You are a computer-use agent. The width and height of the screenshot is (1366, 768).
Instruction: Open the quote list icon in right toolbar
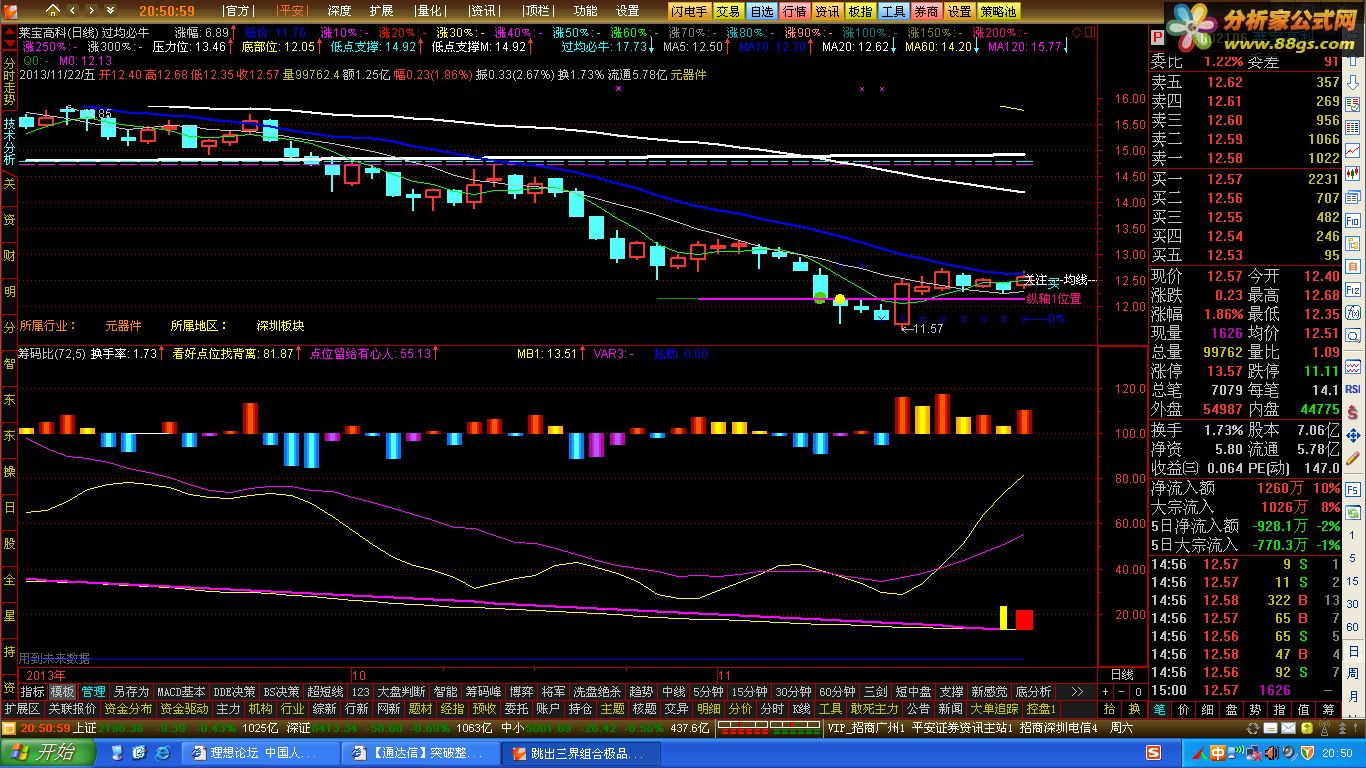coord(1353,104)
